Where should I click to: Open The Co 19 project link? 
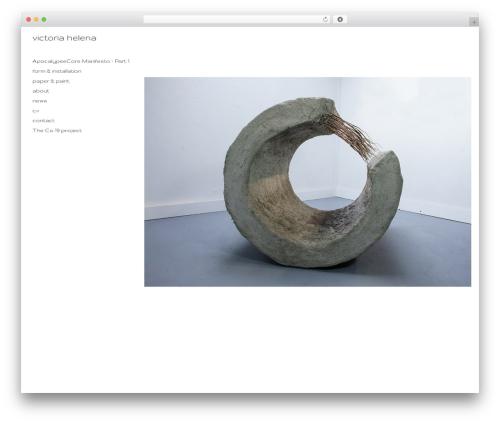pos(57,130)
